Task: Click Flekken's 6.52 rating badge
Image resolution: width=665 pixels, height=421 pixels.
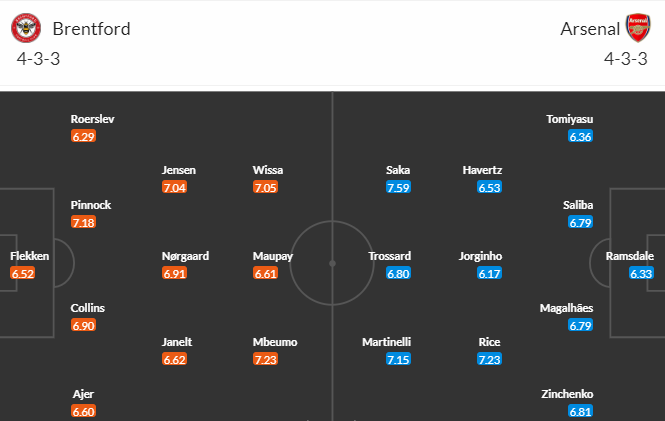Action: (x=22, y=273)
